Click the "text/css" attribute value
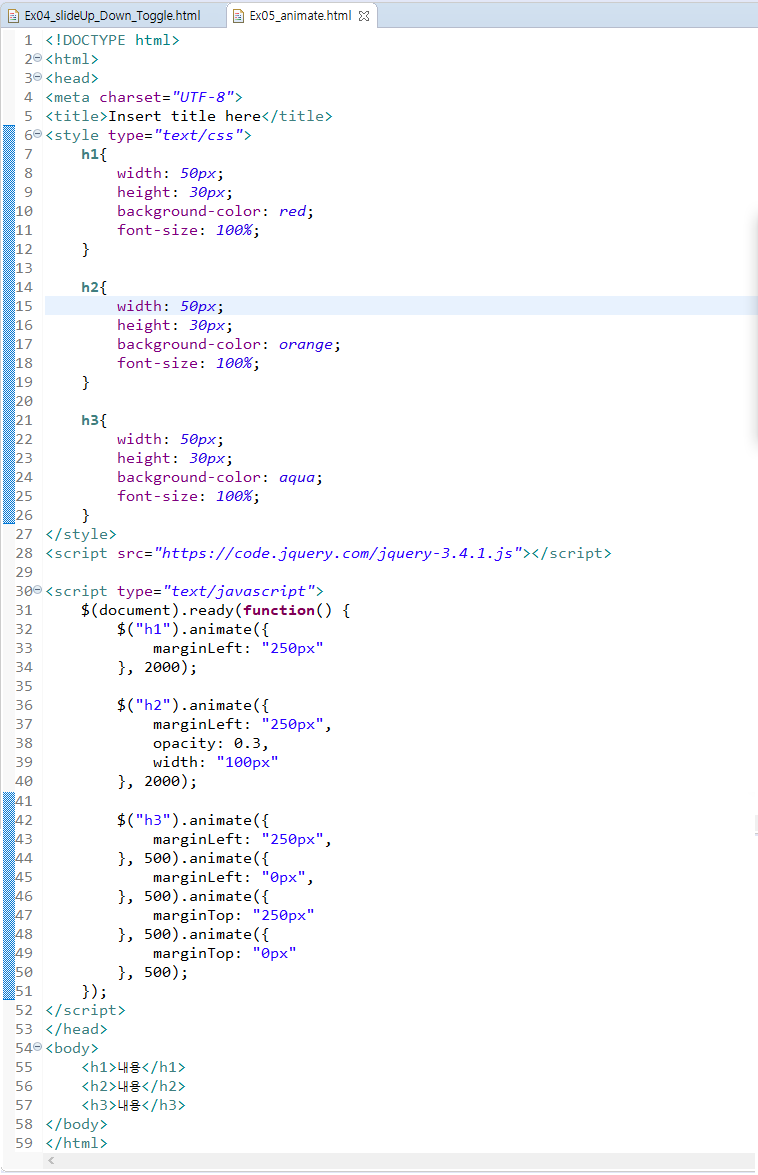Viewport: 758px width, 1175px height. [x=198, y=135]
